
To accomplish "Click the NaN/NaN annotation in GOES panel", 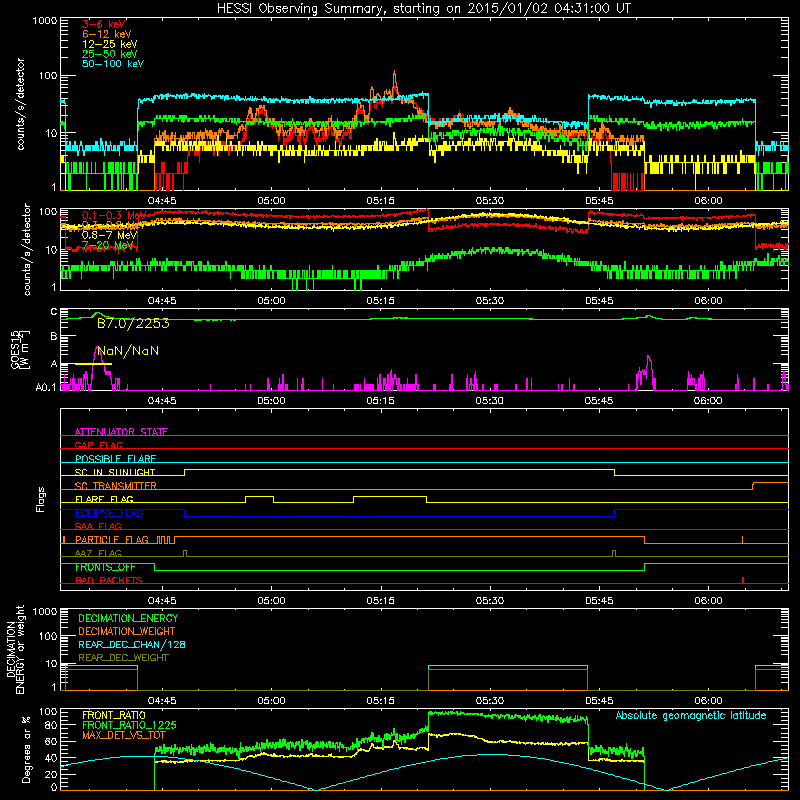I will pos(128,351).
